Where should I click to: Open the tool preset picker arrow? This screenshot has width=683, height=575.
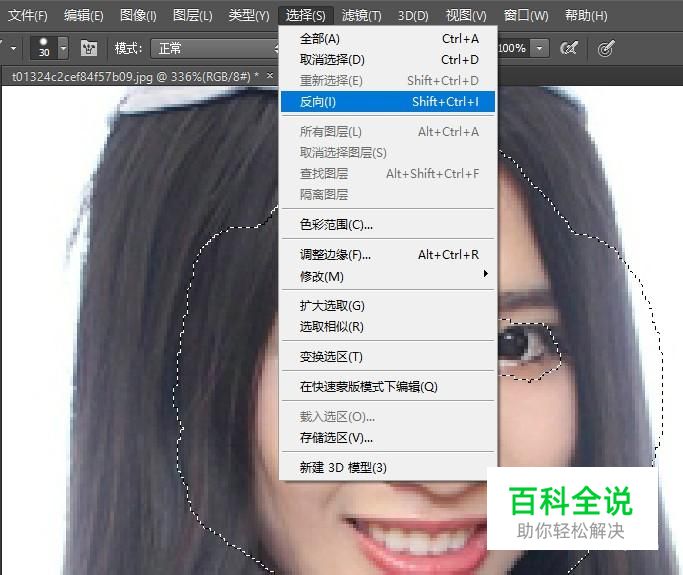[x=14, y=48]
